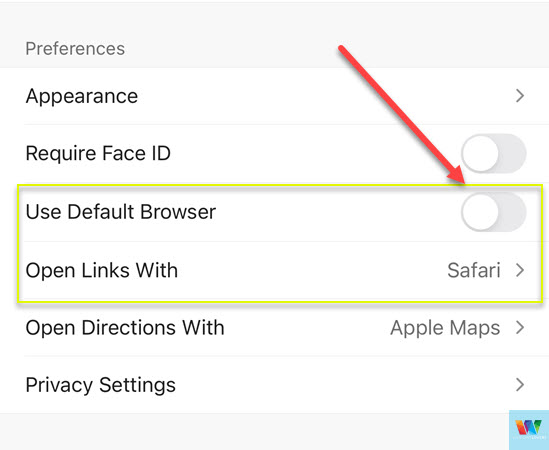Open the Privacy Settings menu item

274,385
